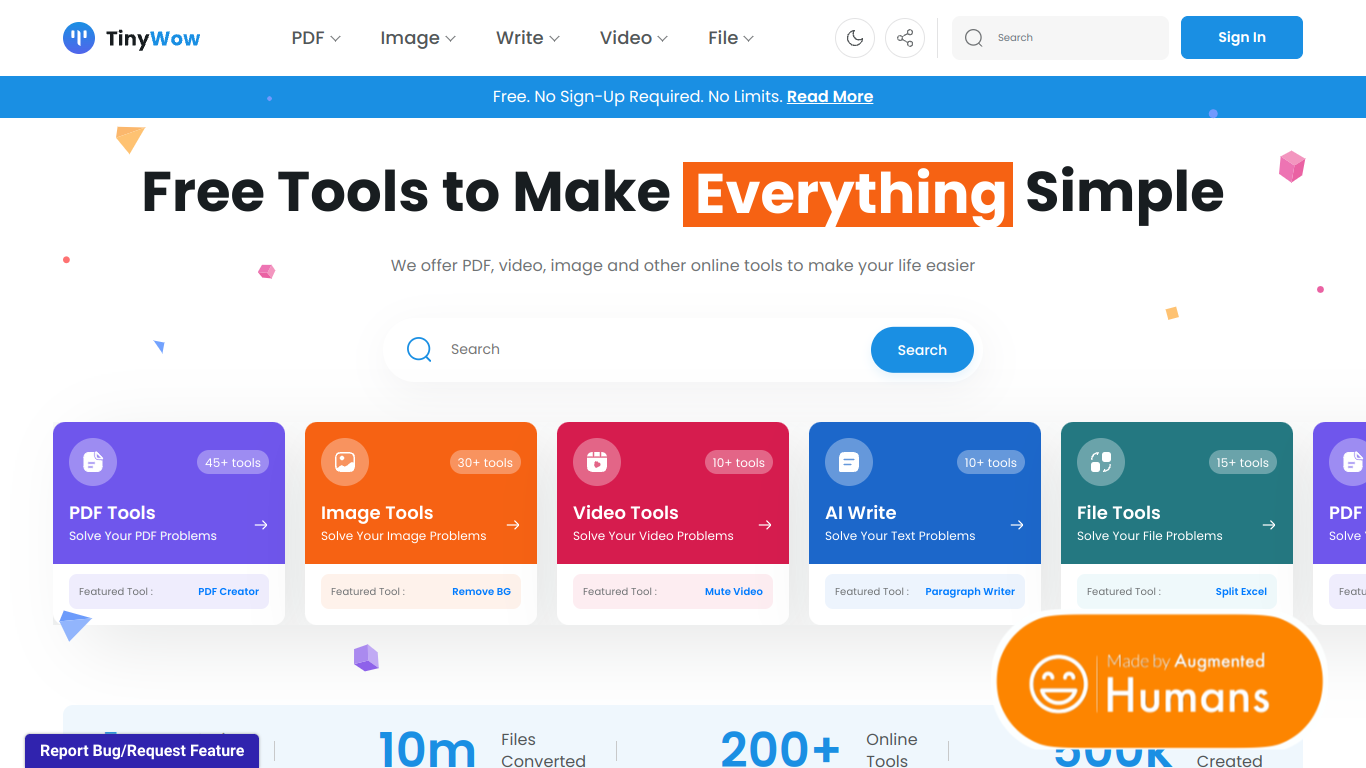Viewport: 1366px width, 768px height.
Task: Click the arrow on File Tools card
Action: pos(1269,525)
